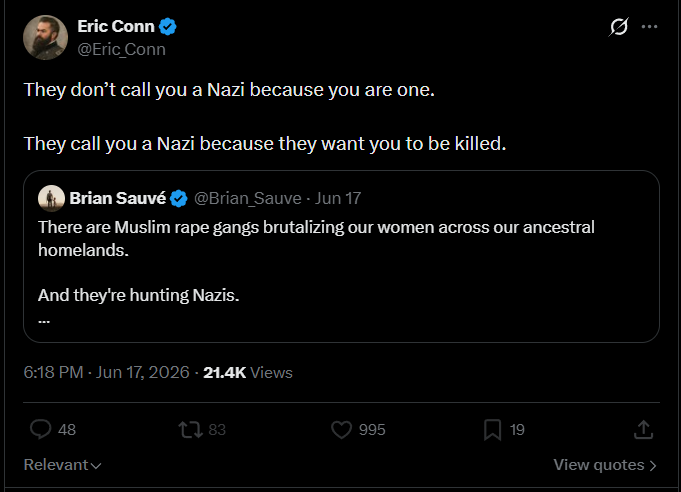681x492 pixels.
Task: Open the @Brian_Sauve handle link
Action: tap(248, 198)
